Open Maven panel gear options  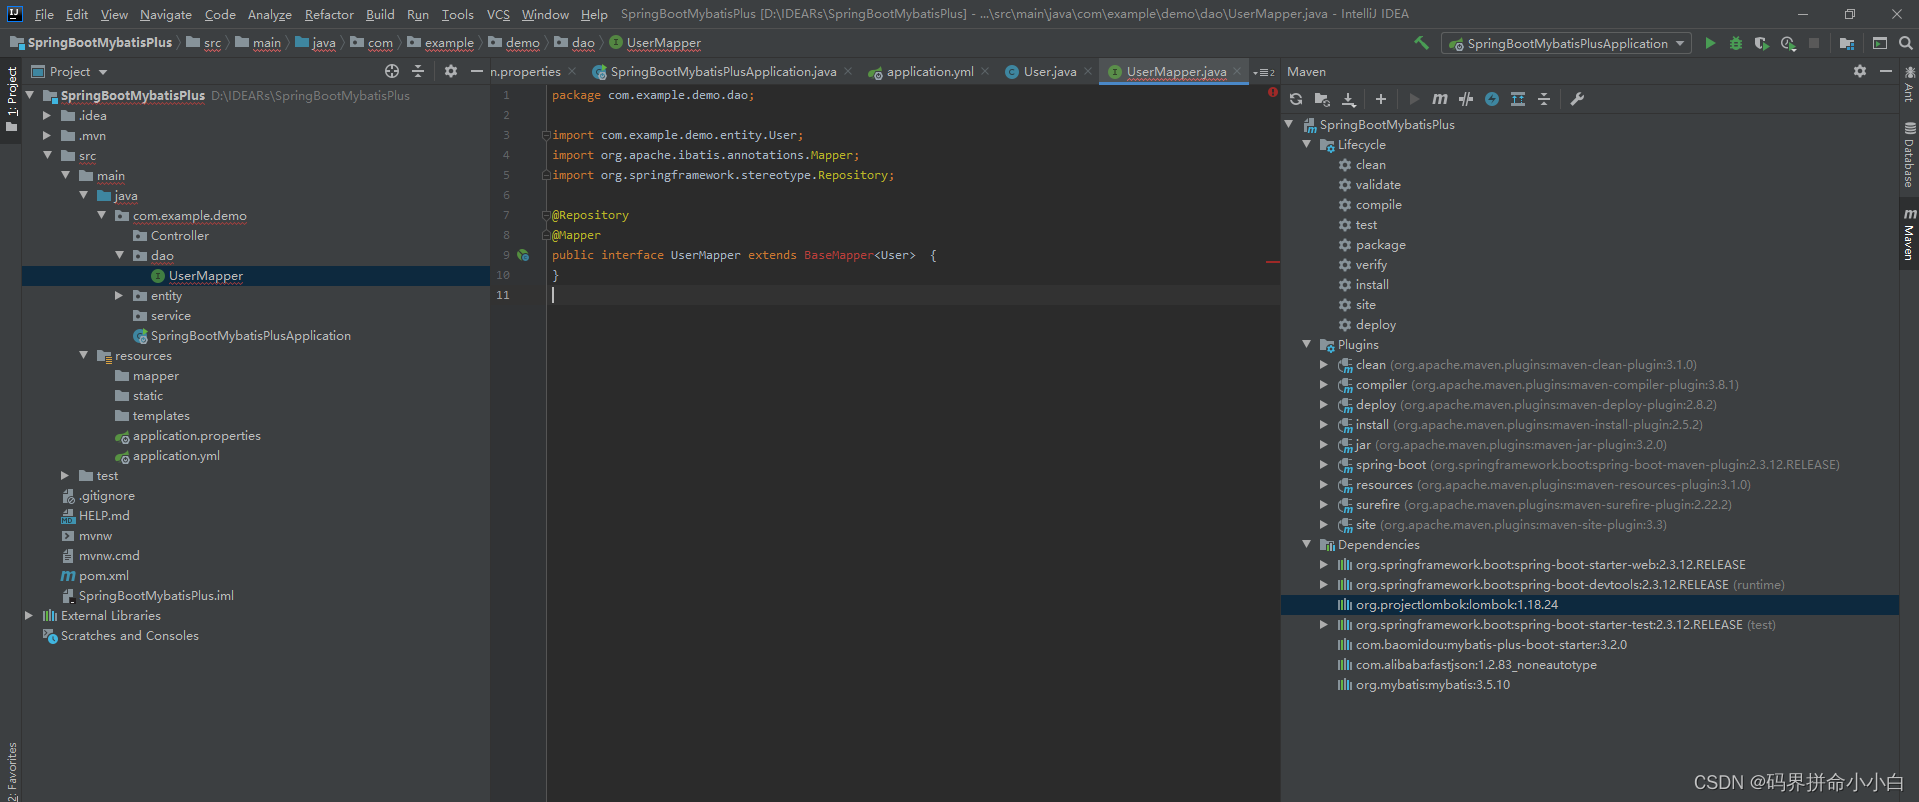(x=1860, y=71)
